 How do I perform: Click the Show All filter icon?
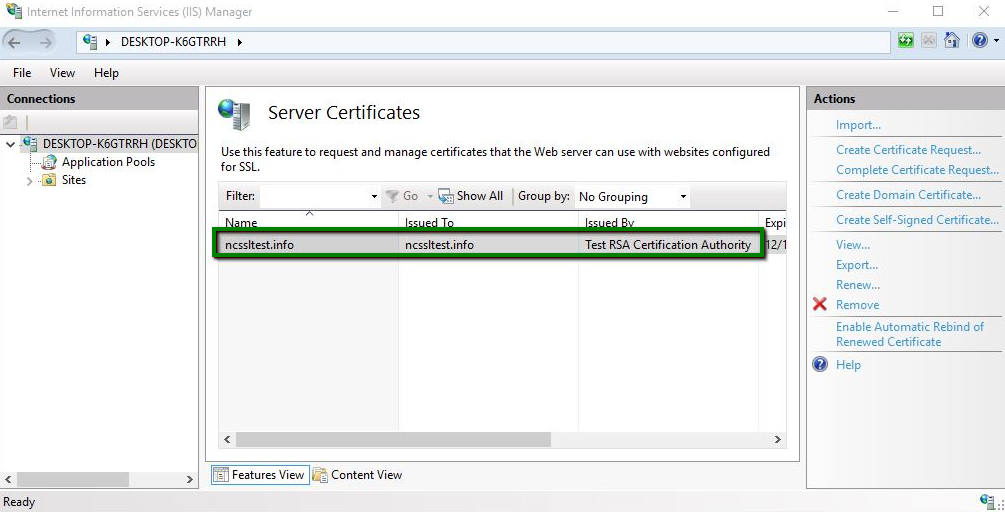446,196
